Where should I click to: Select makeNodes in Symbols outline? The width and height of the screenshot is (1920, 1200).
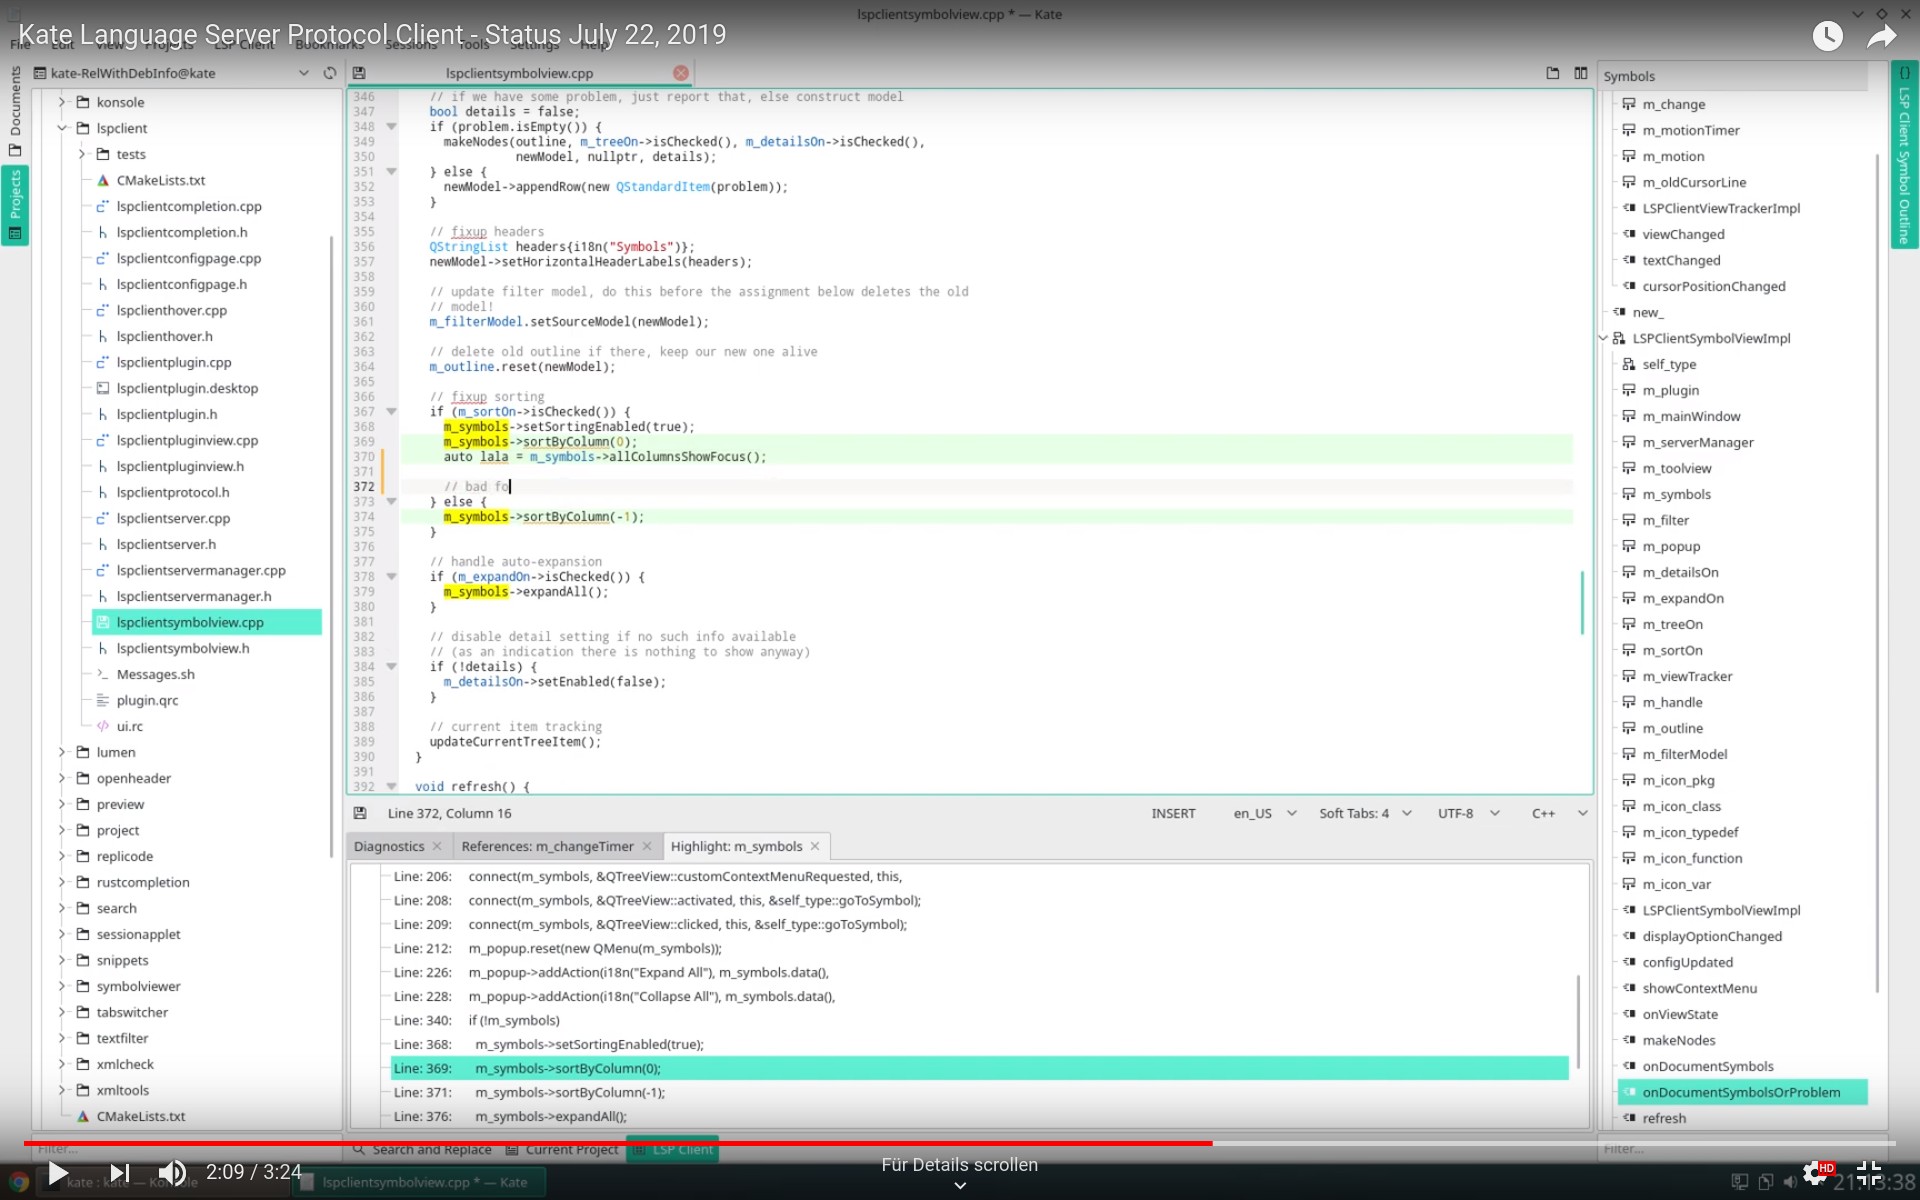tap(1678, 1040)
